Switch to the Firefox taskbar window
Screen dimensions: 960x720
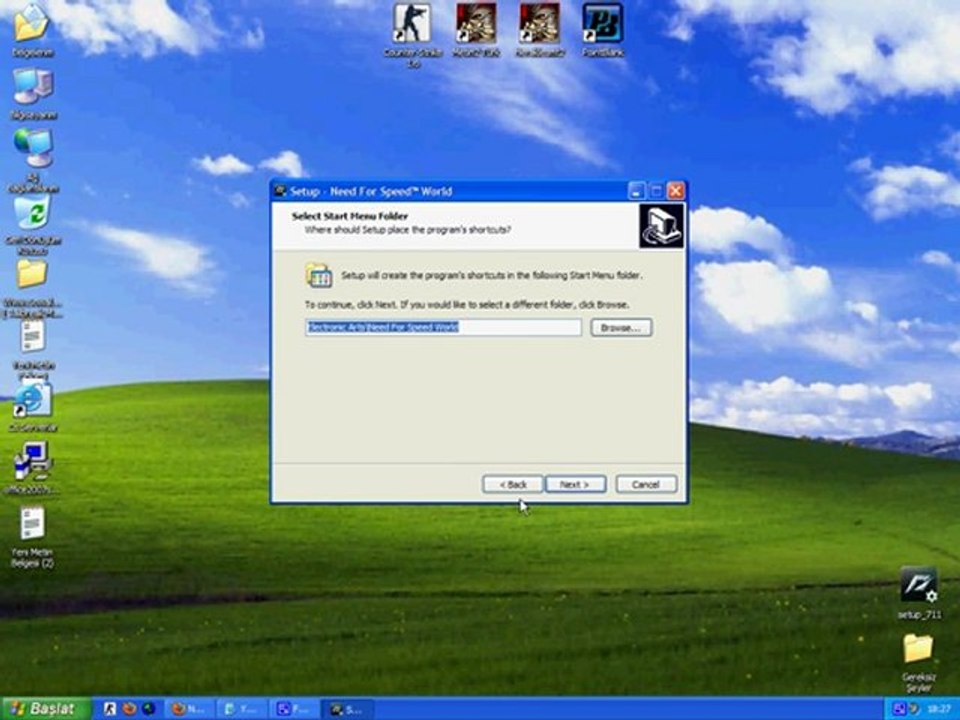[x=189, y=709]
